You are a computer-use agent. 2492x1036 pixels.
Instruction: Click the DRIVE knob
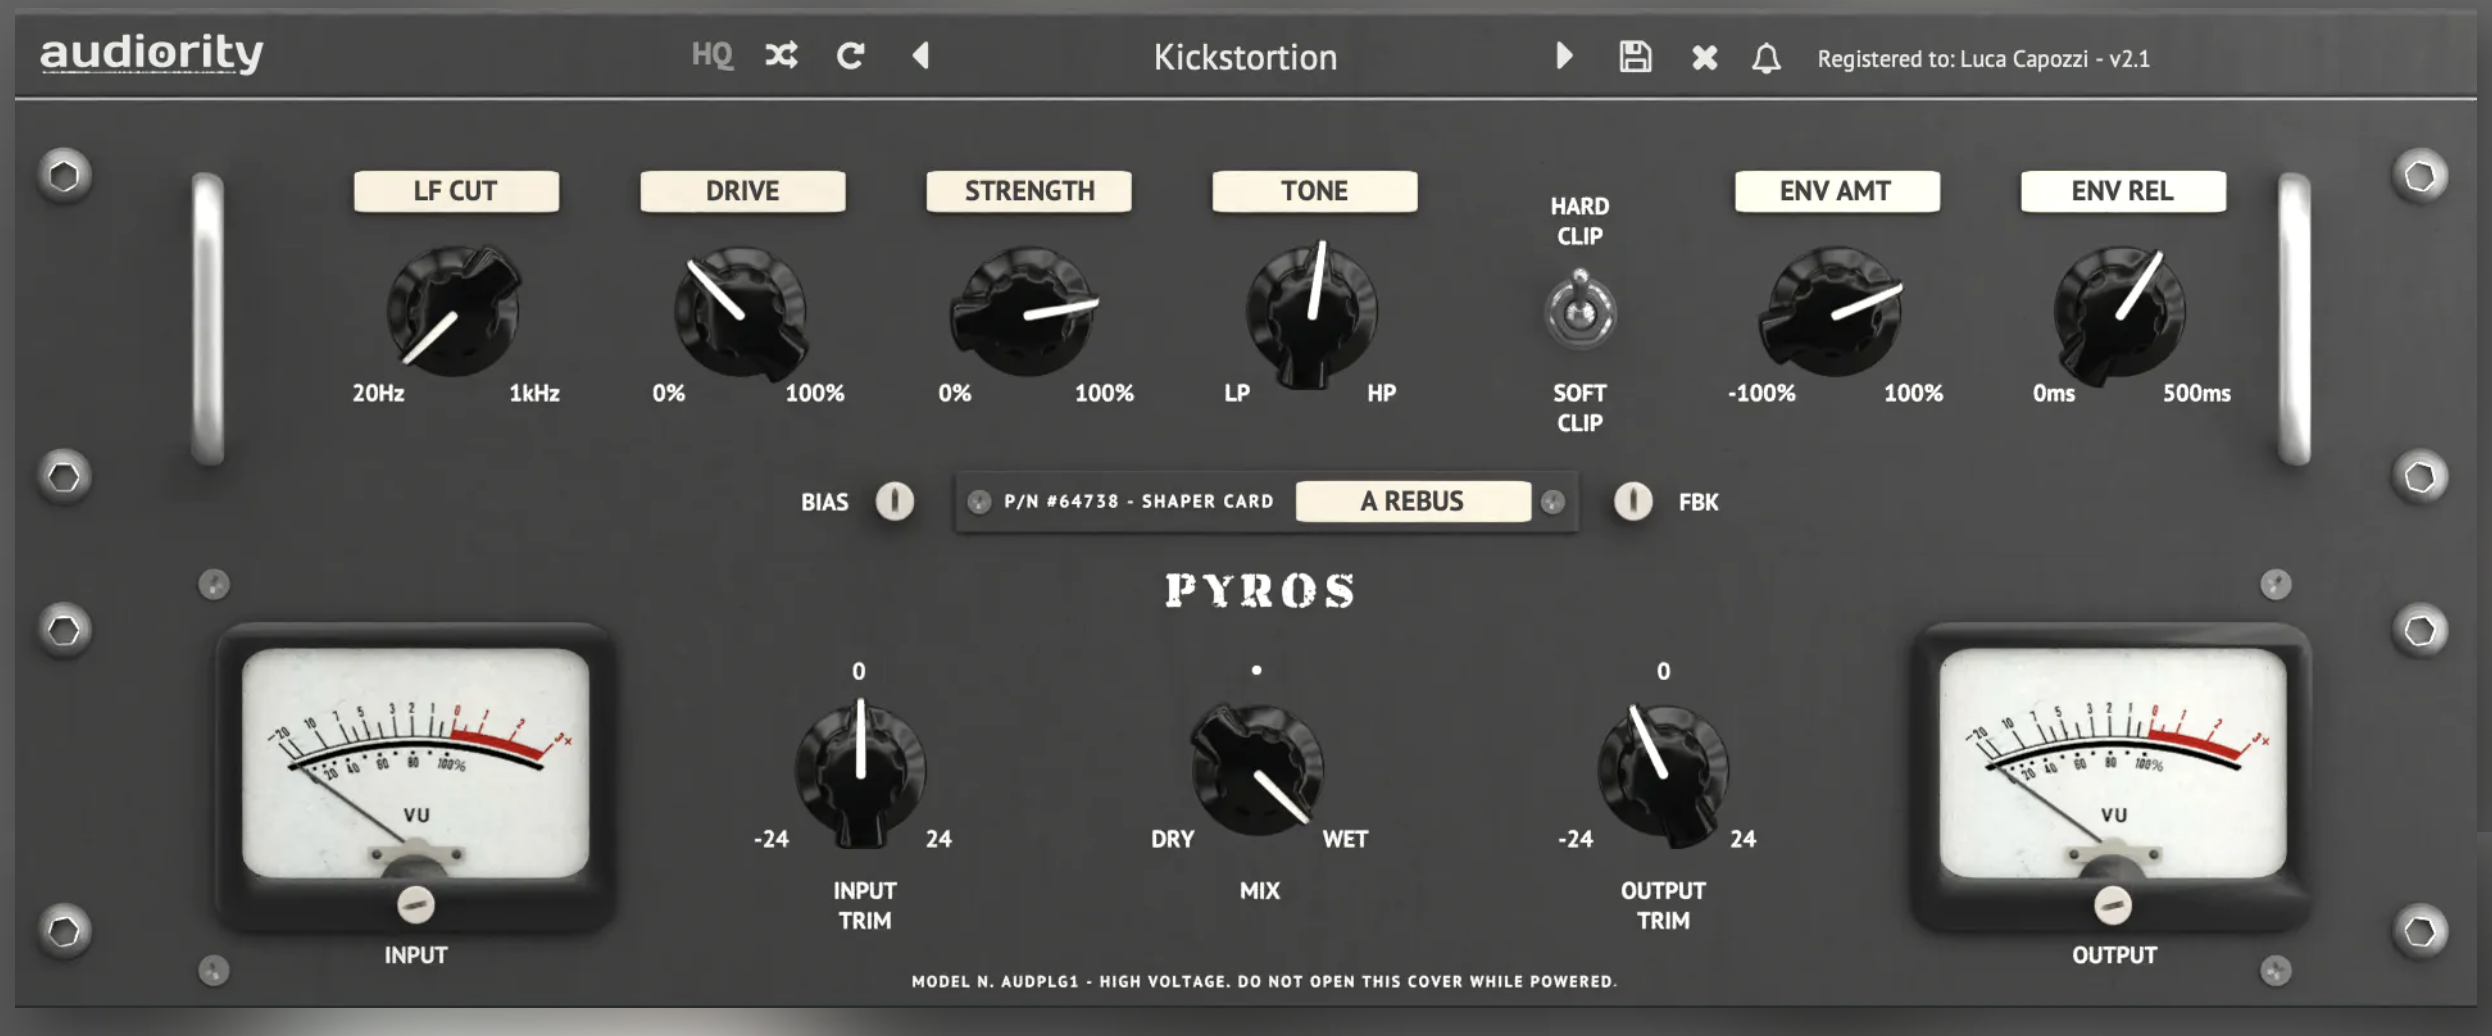pyautogui.click(x=741, y=313)
